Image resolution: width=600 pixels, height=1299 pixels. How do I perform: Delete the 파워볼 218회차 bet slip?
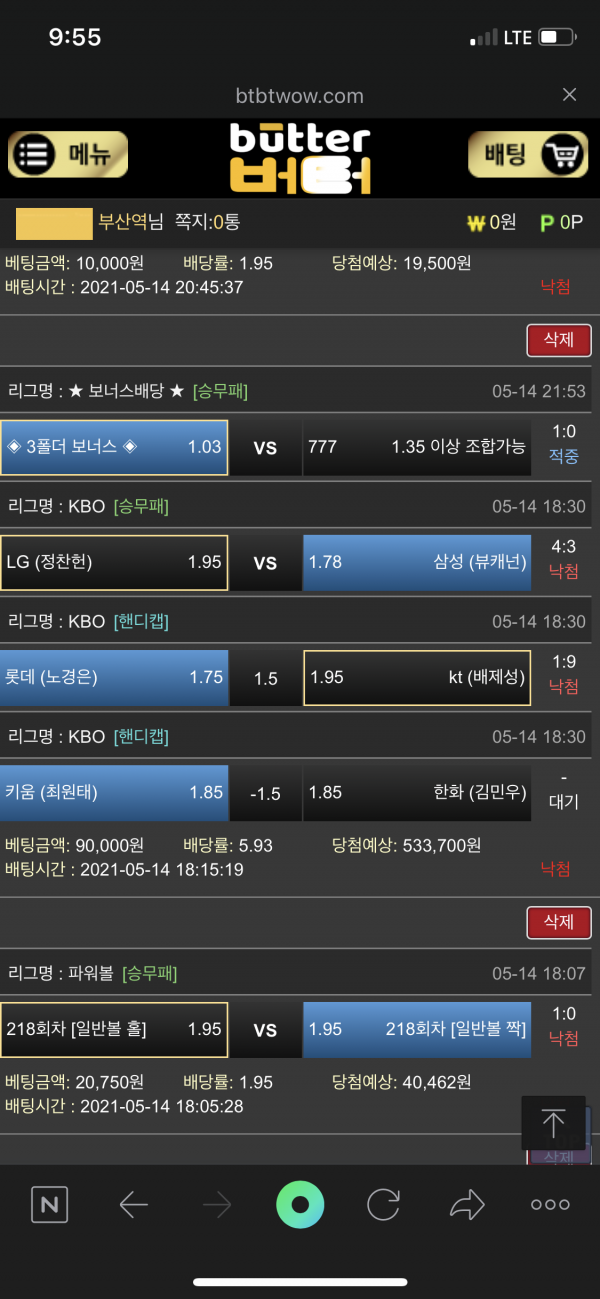point(558,922)
